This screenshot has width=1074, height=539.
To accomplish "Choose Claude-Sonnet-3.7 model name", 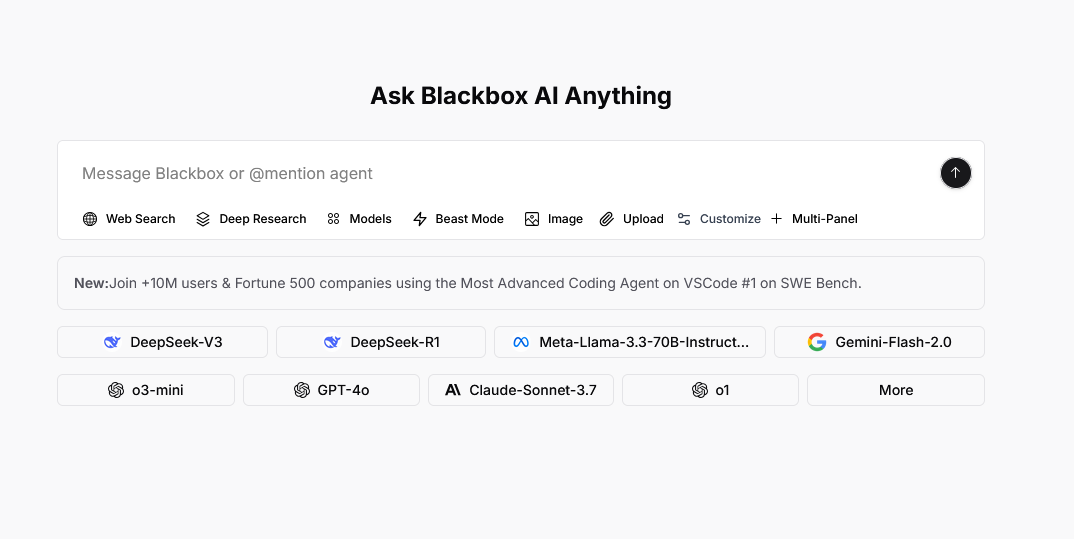I will [x=533, y=390].
